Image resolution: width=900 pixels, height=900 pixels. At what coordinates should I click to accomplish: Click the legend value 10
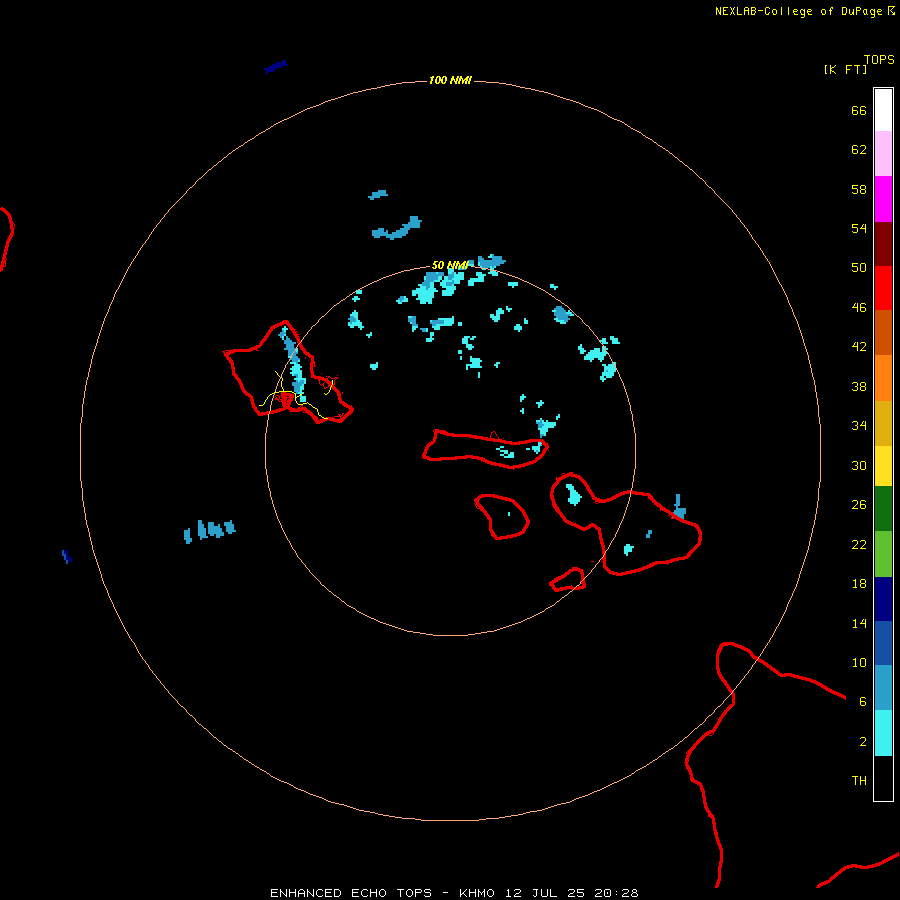[859, 662]
